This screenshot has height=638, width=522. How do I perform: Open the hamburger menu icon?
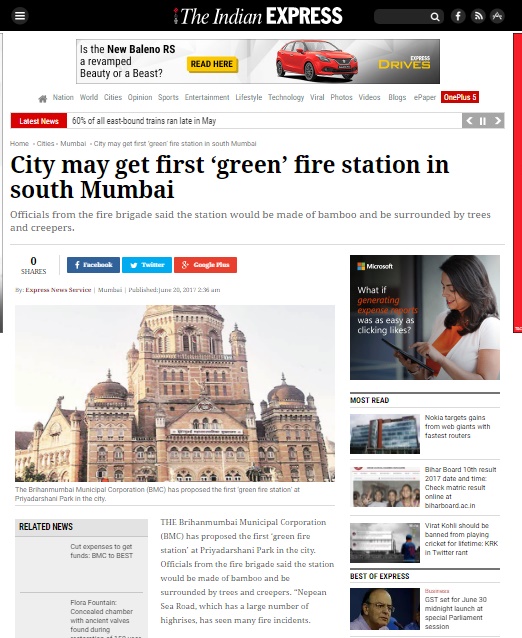pyautogui.click(x=20, y=16)
